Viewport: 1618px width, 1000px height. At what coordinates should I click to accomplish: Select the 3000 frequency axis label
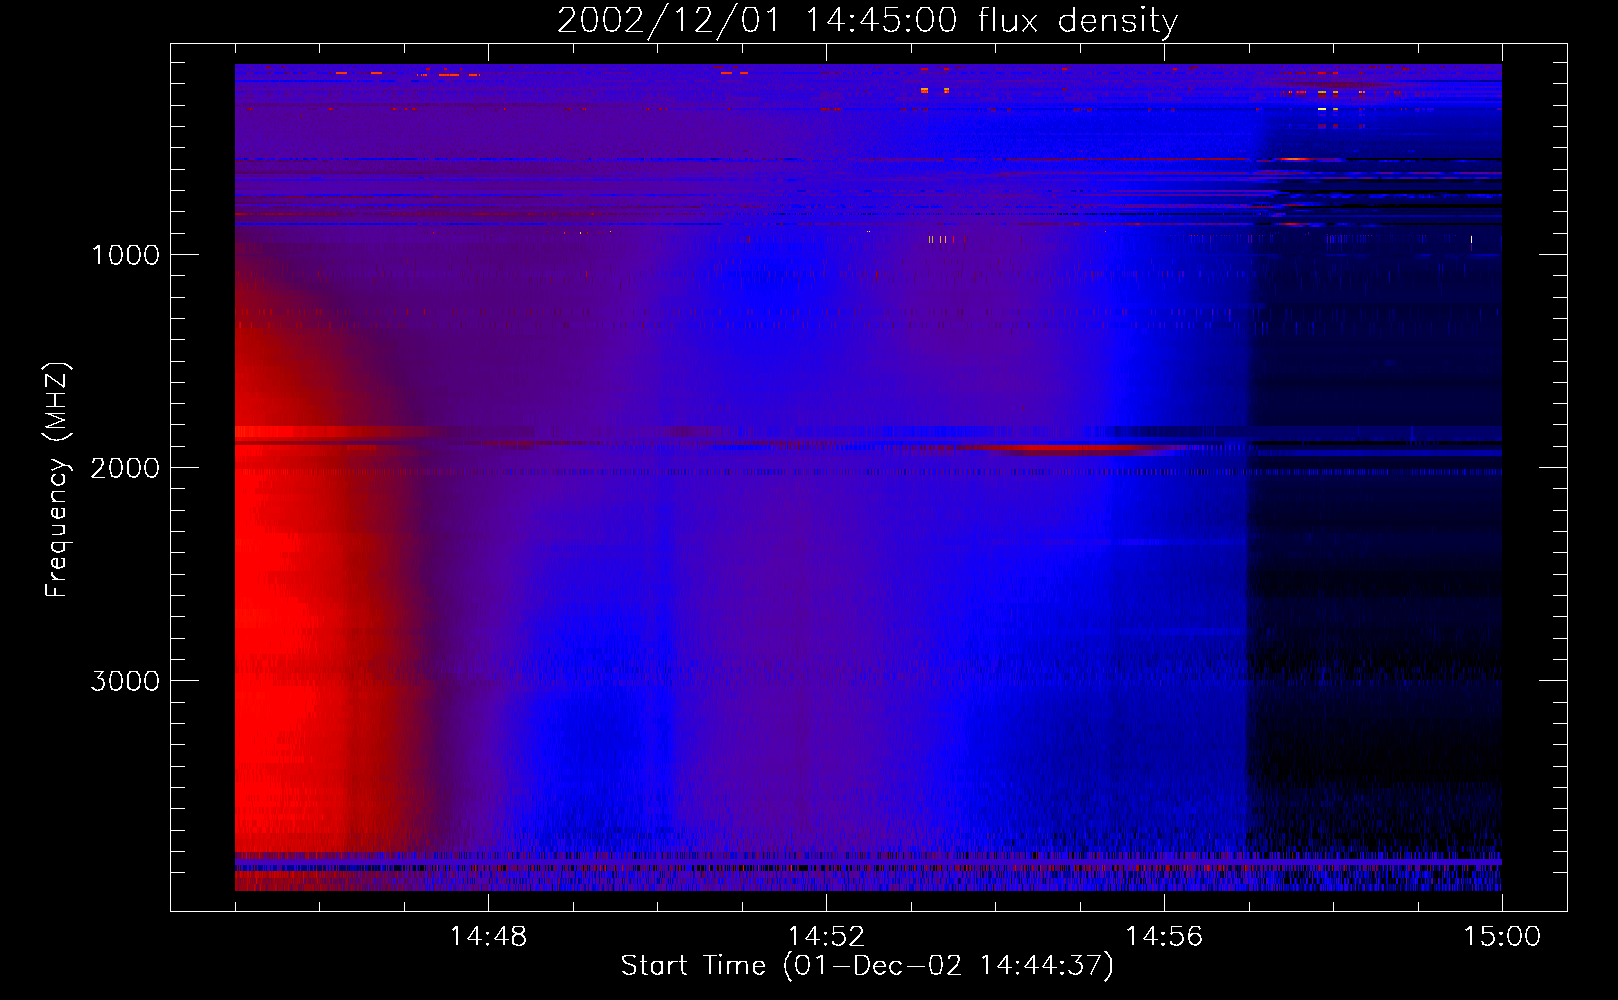tap(125, 681)
